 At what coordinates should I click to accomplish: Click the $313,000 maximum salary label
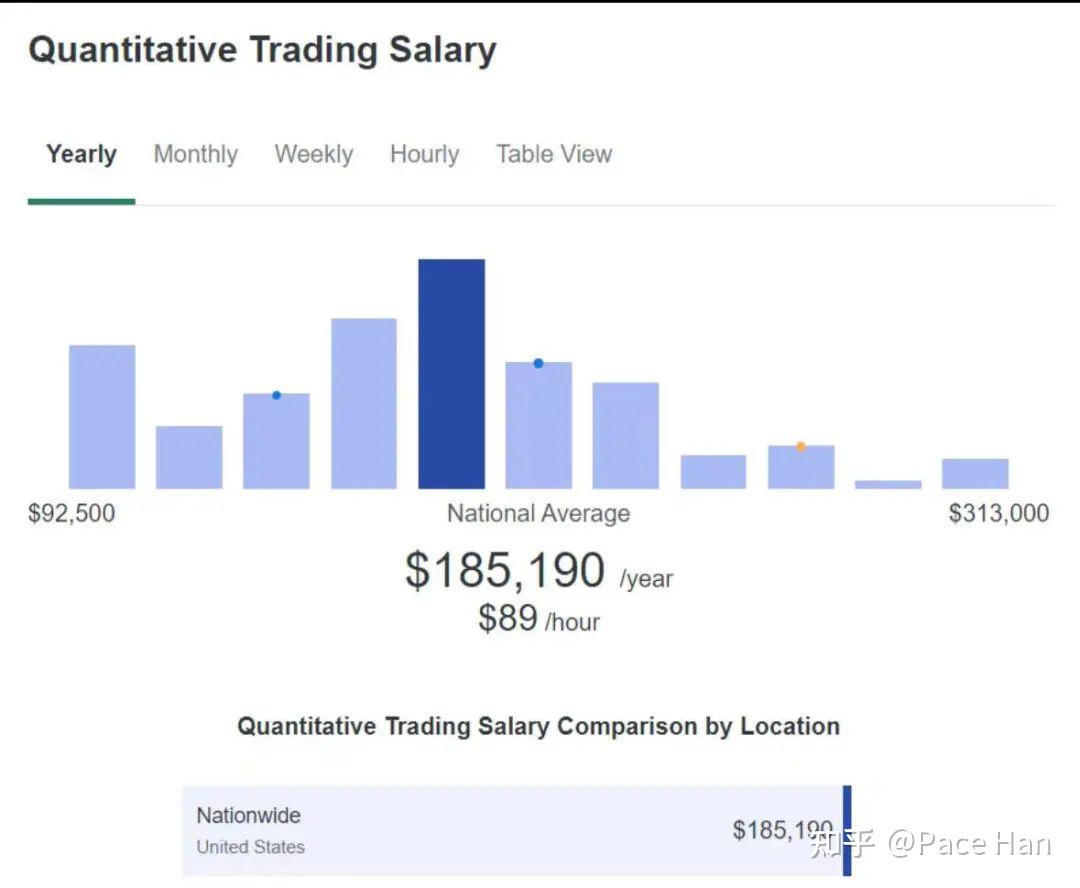click(x=996, y=513)
